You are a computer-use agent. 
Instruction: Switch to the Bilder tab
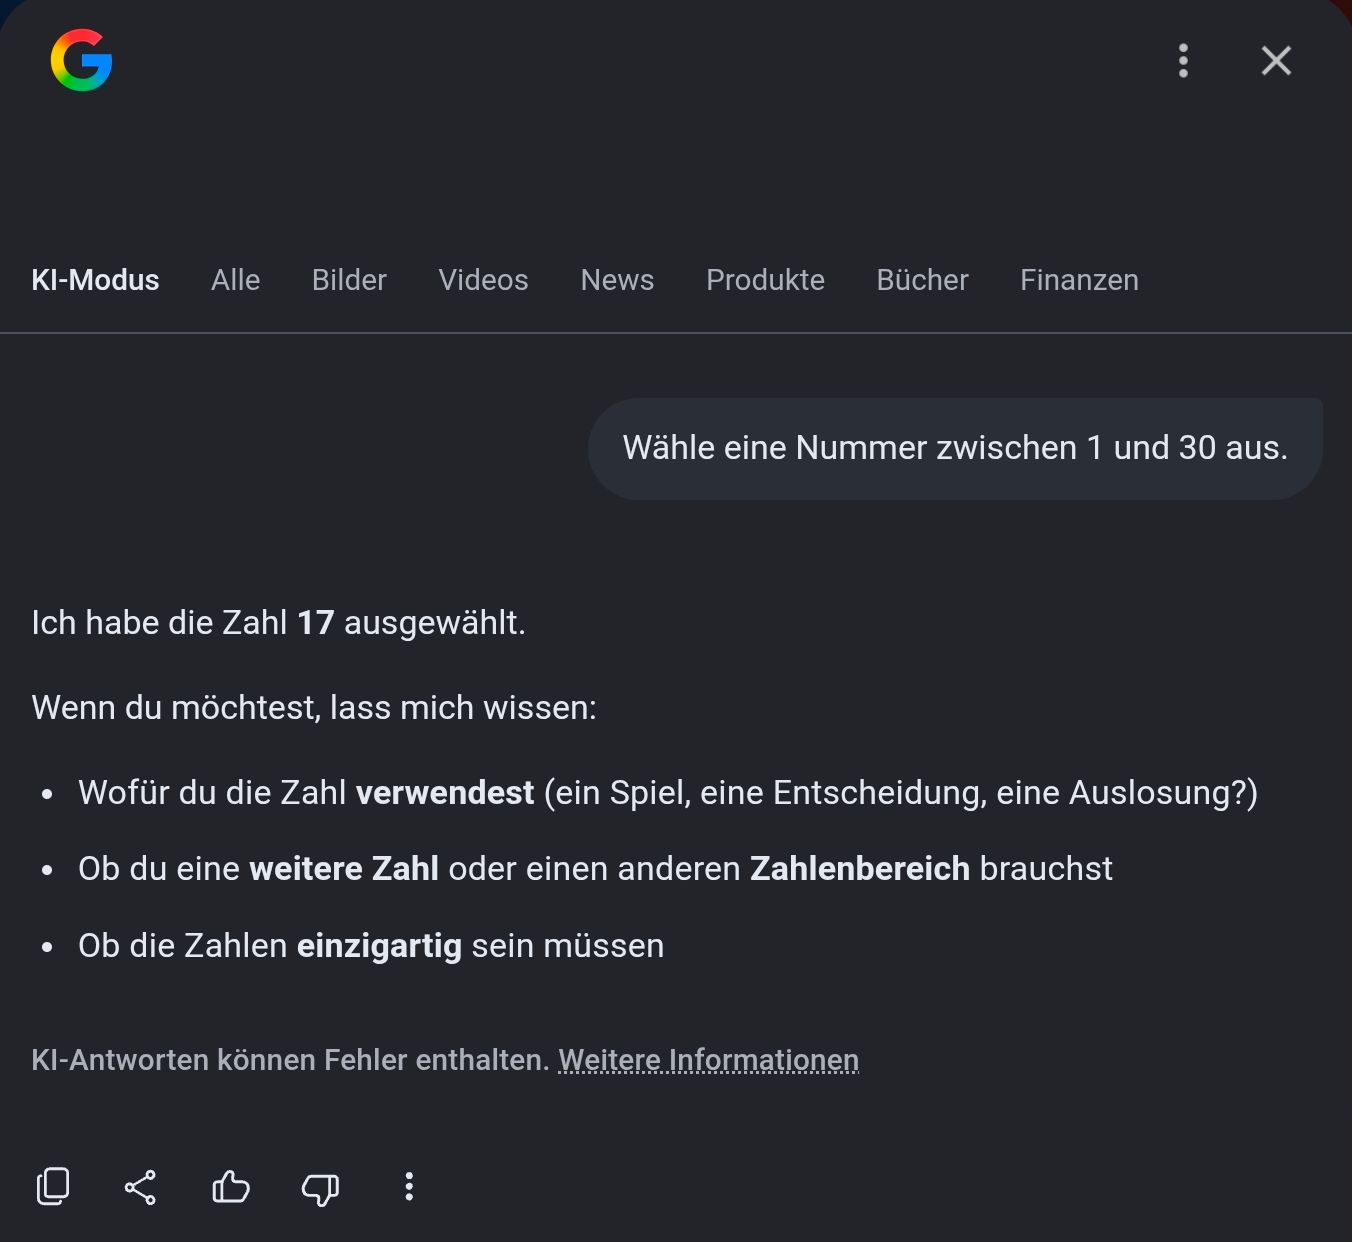[x=349, y=280]
